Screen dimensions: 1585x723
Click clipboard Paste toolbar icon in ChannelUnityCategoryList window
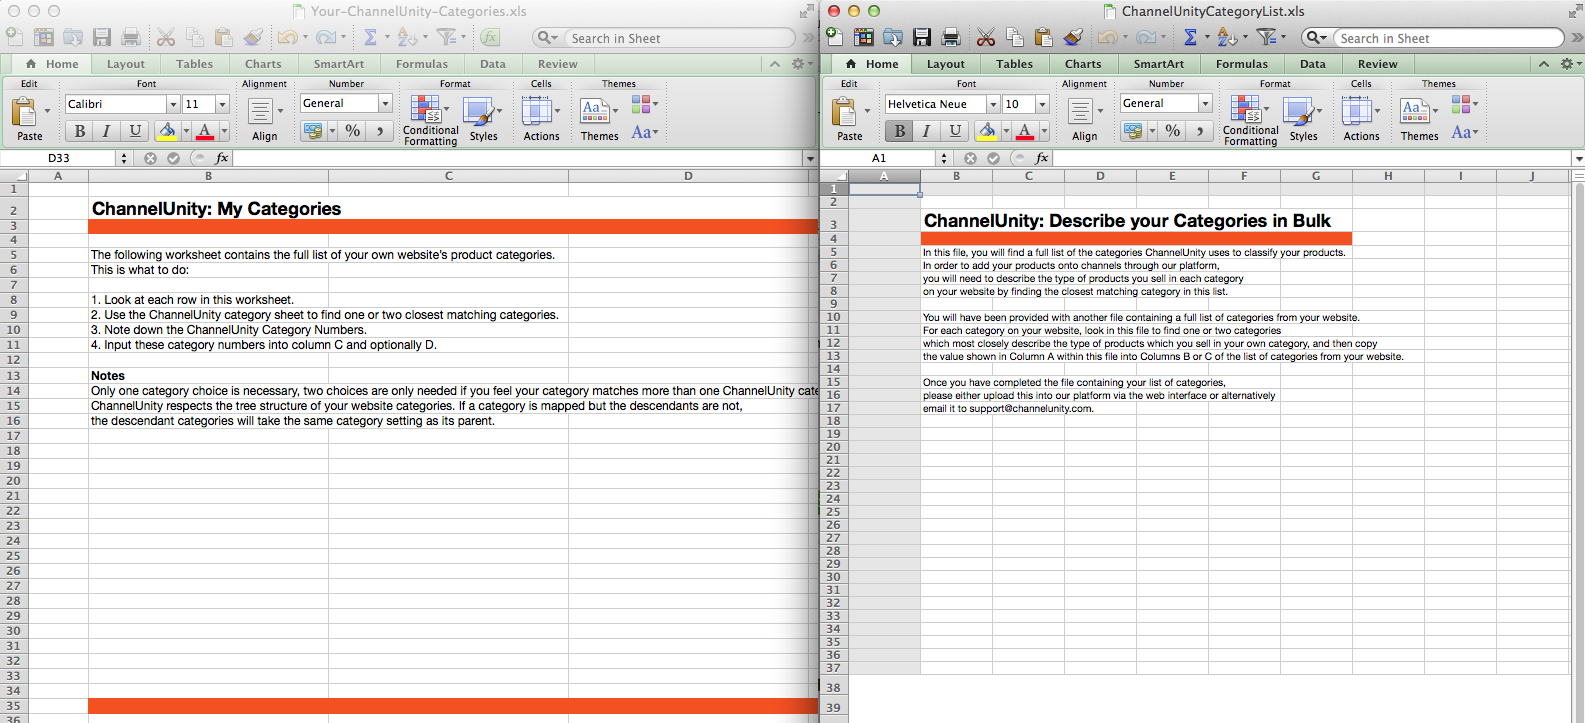point(1044,37)
